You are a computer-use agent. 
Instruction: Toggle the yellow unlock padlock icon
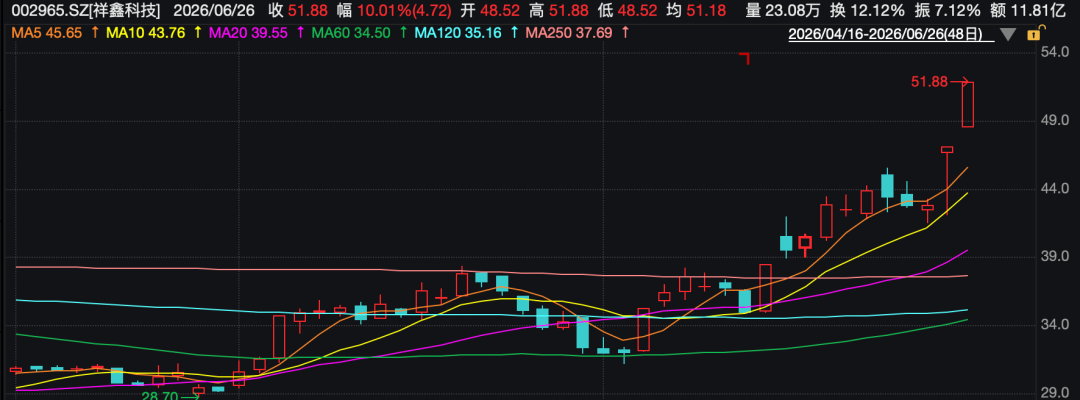pyautogui.click(x=1033, y=34)
